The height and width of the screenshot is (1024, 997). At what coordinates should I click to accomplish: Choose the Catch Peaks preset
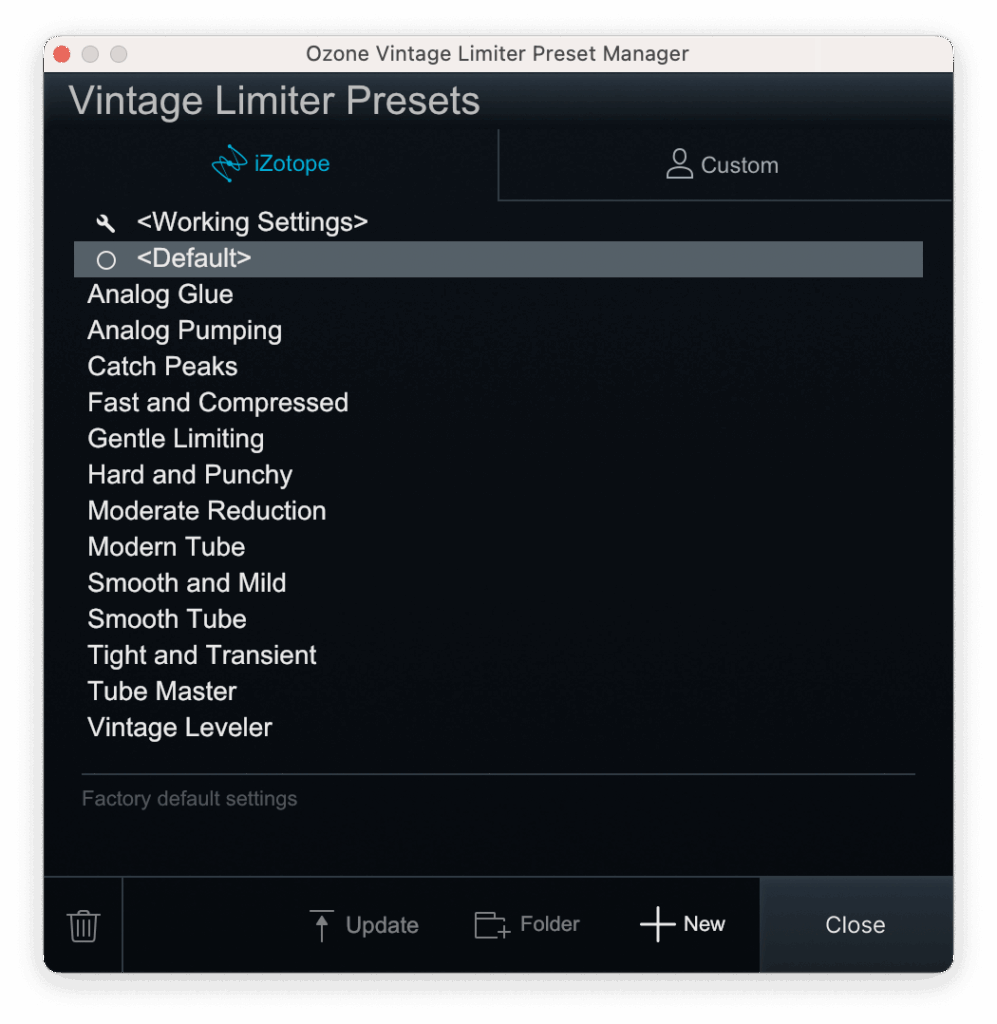162,367
